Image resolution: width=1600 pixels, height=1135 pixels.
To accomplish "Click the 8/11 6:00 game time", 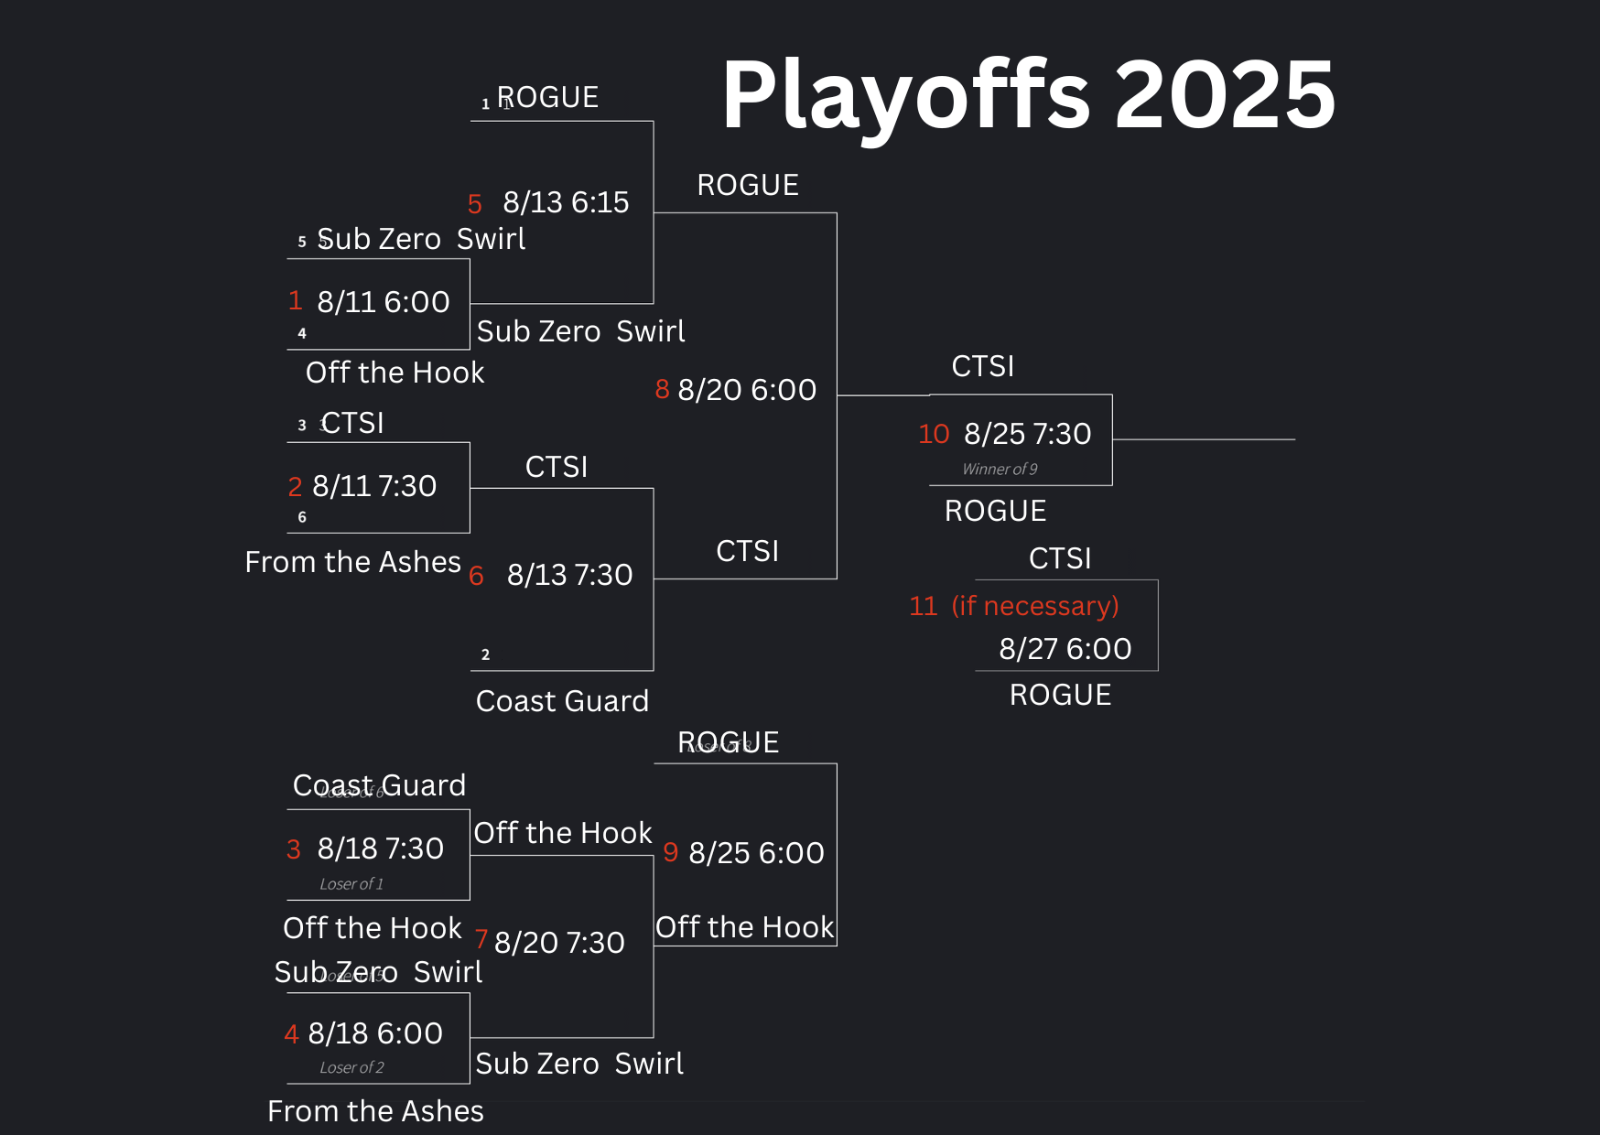I will tap(383, 302).
